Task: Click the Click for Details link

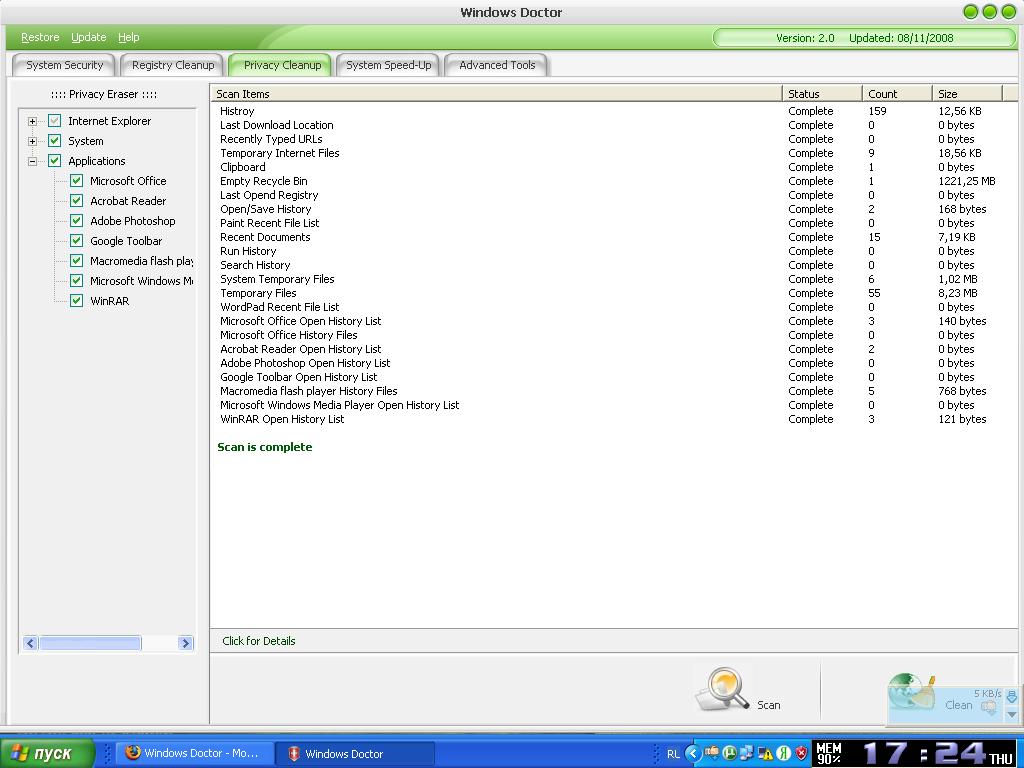Action: tap(259, 641)
